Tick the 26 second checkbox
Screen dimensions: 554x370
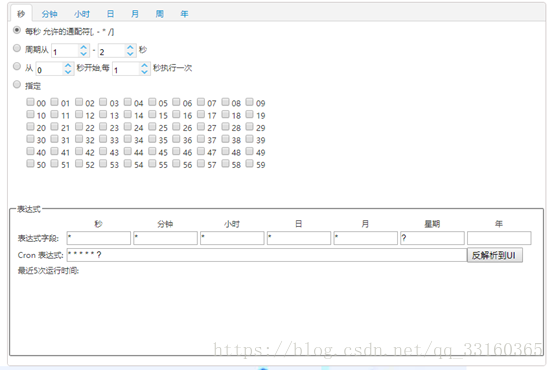coord(177,127)
